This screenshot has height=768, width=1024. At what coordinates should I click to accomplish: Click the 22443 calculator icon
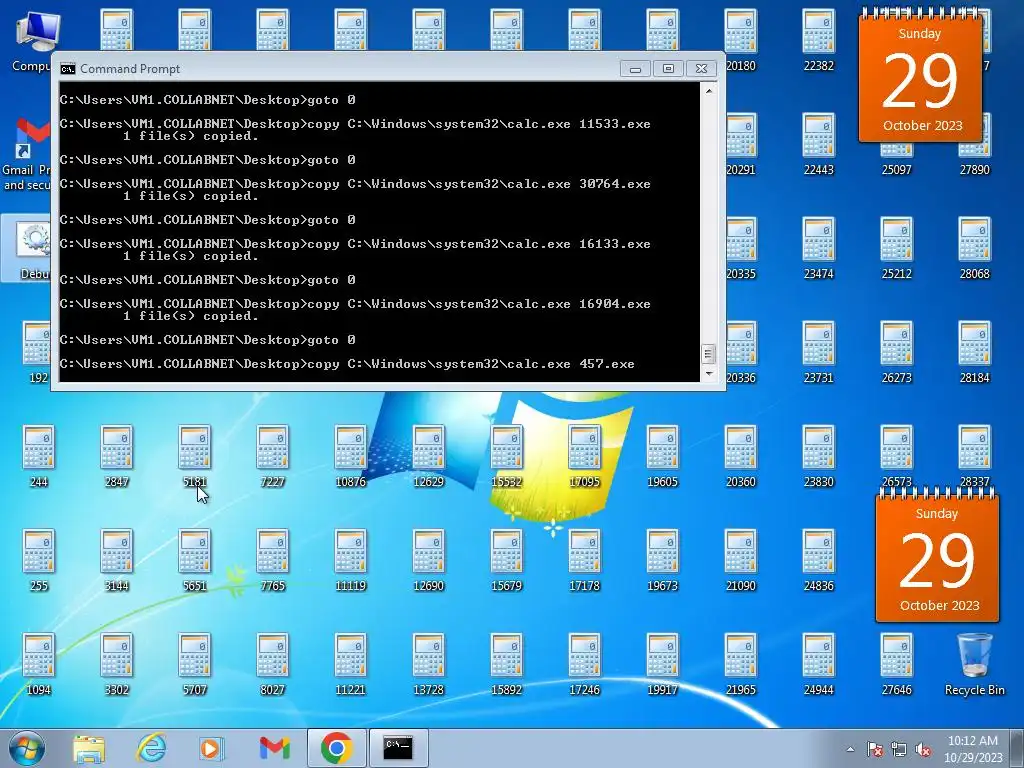coord(818,144)
